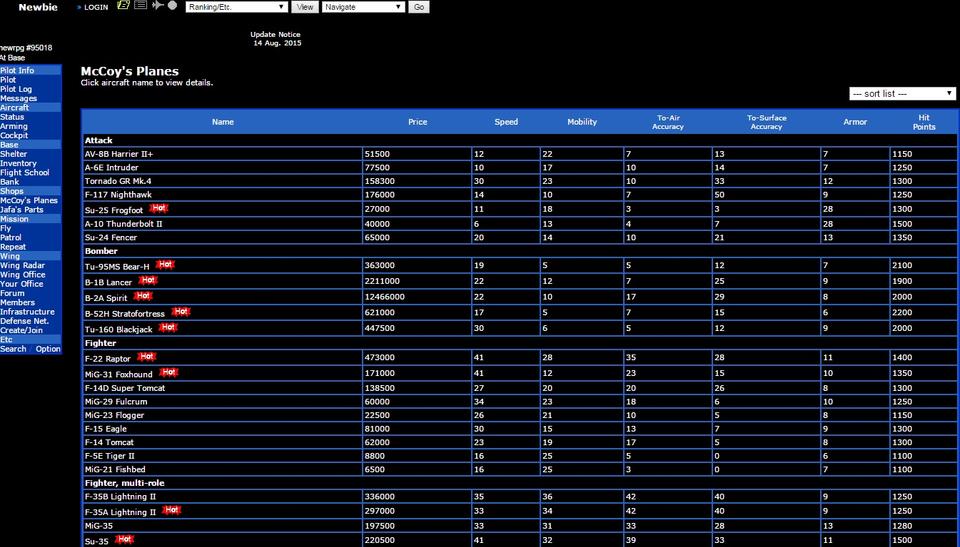This screenshot has width=960, height=547.
Task: Open MiG-29 Fulcrum aircraft details
Action: pyautogui.click(x=116, y=402)
